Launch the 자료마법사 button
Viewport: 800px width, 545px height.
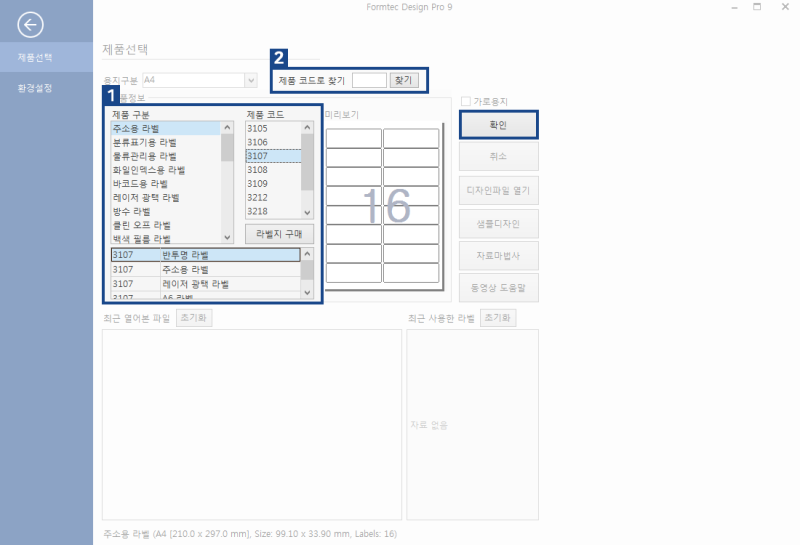[498, 256]
